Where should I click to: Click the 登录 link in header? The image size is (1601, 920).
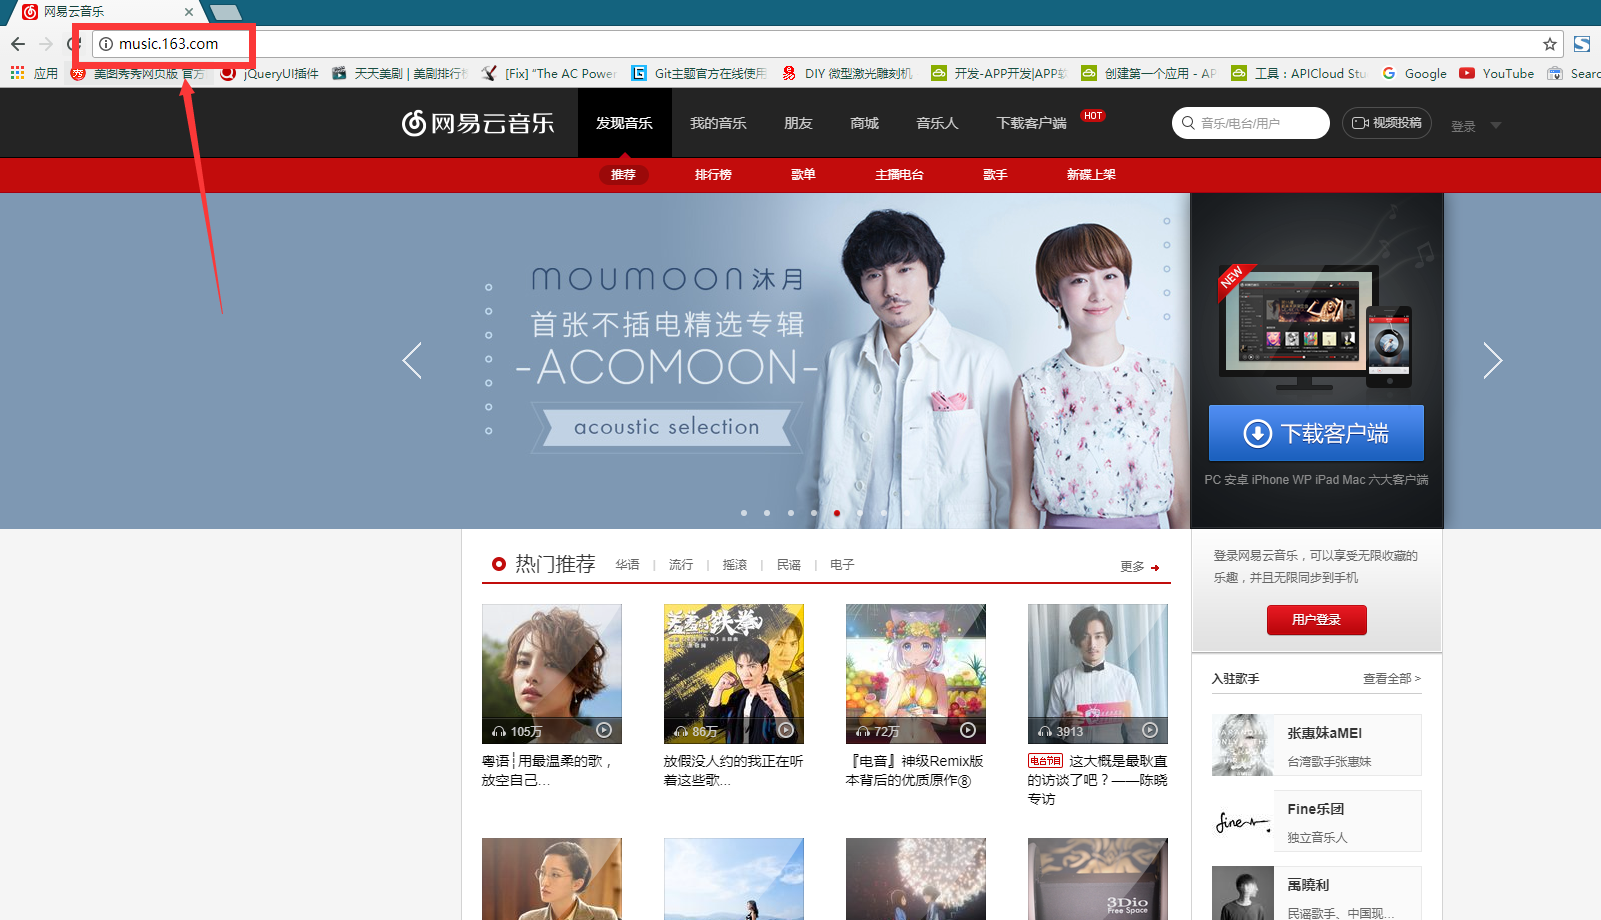[x=1463, y=126]
